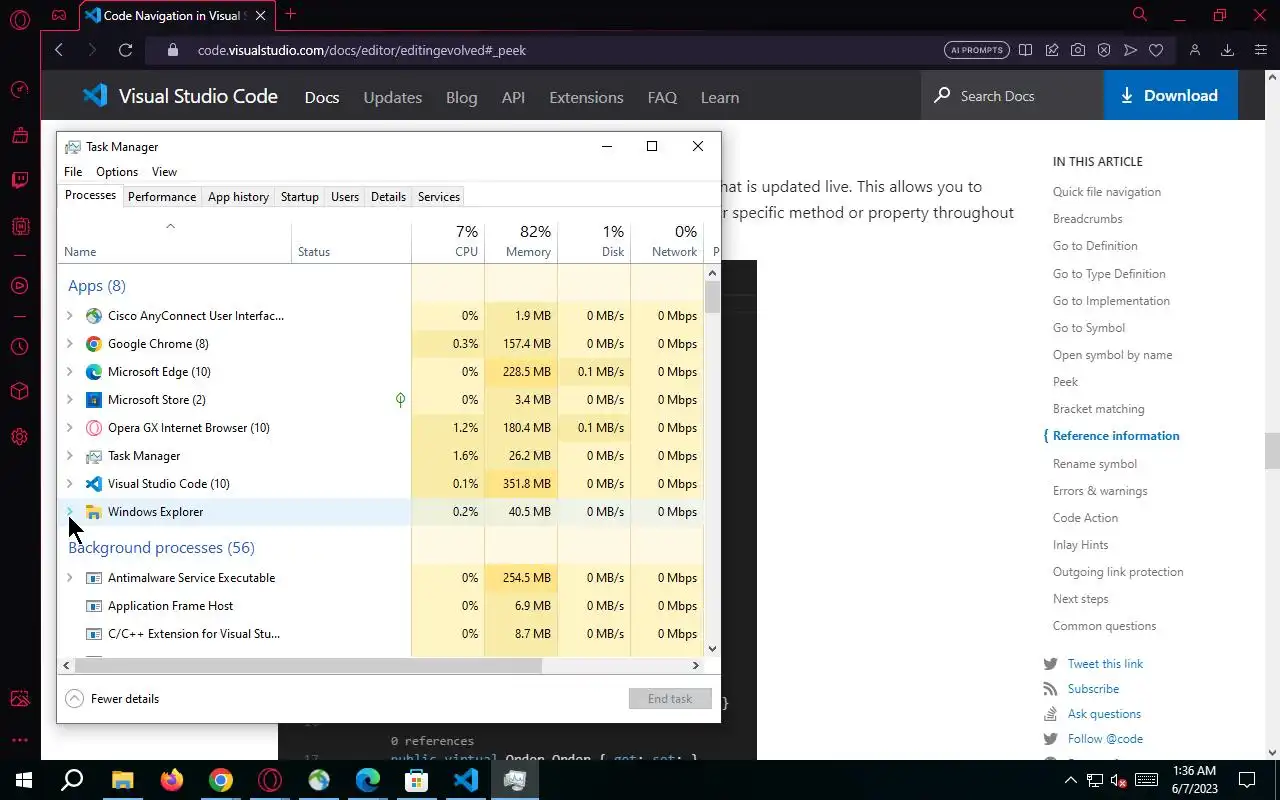Go back in Opera browser
Image resolution: width=1280 pixels, height=800 pixels.
click(x=59, y=50)
